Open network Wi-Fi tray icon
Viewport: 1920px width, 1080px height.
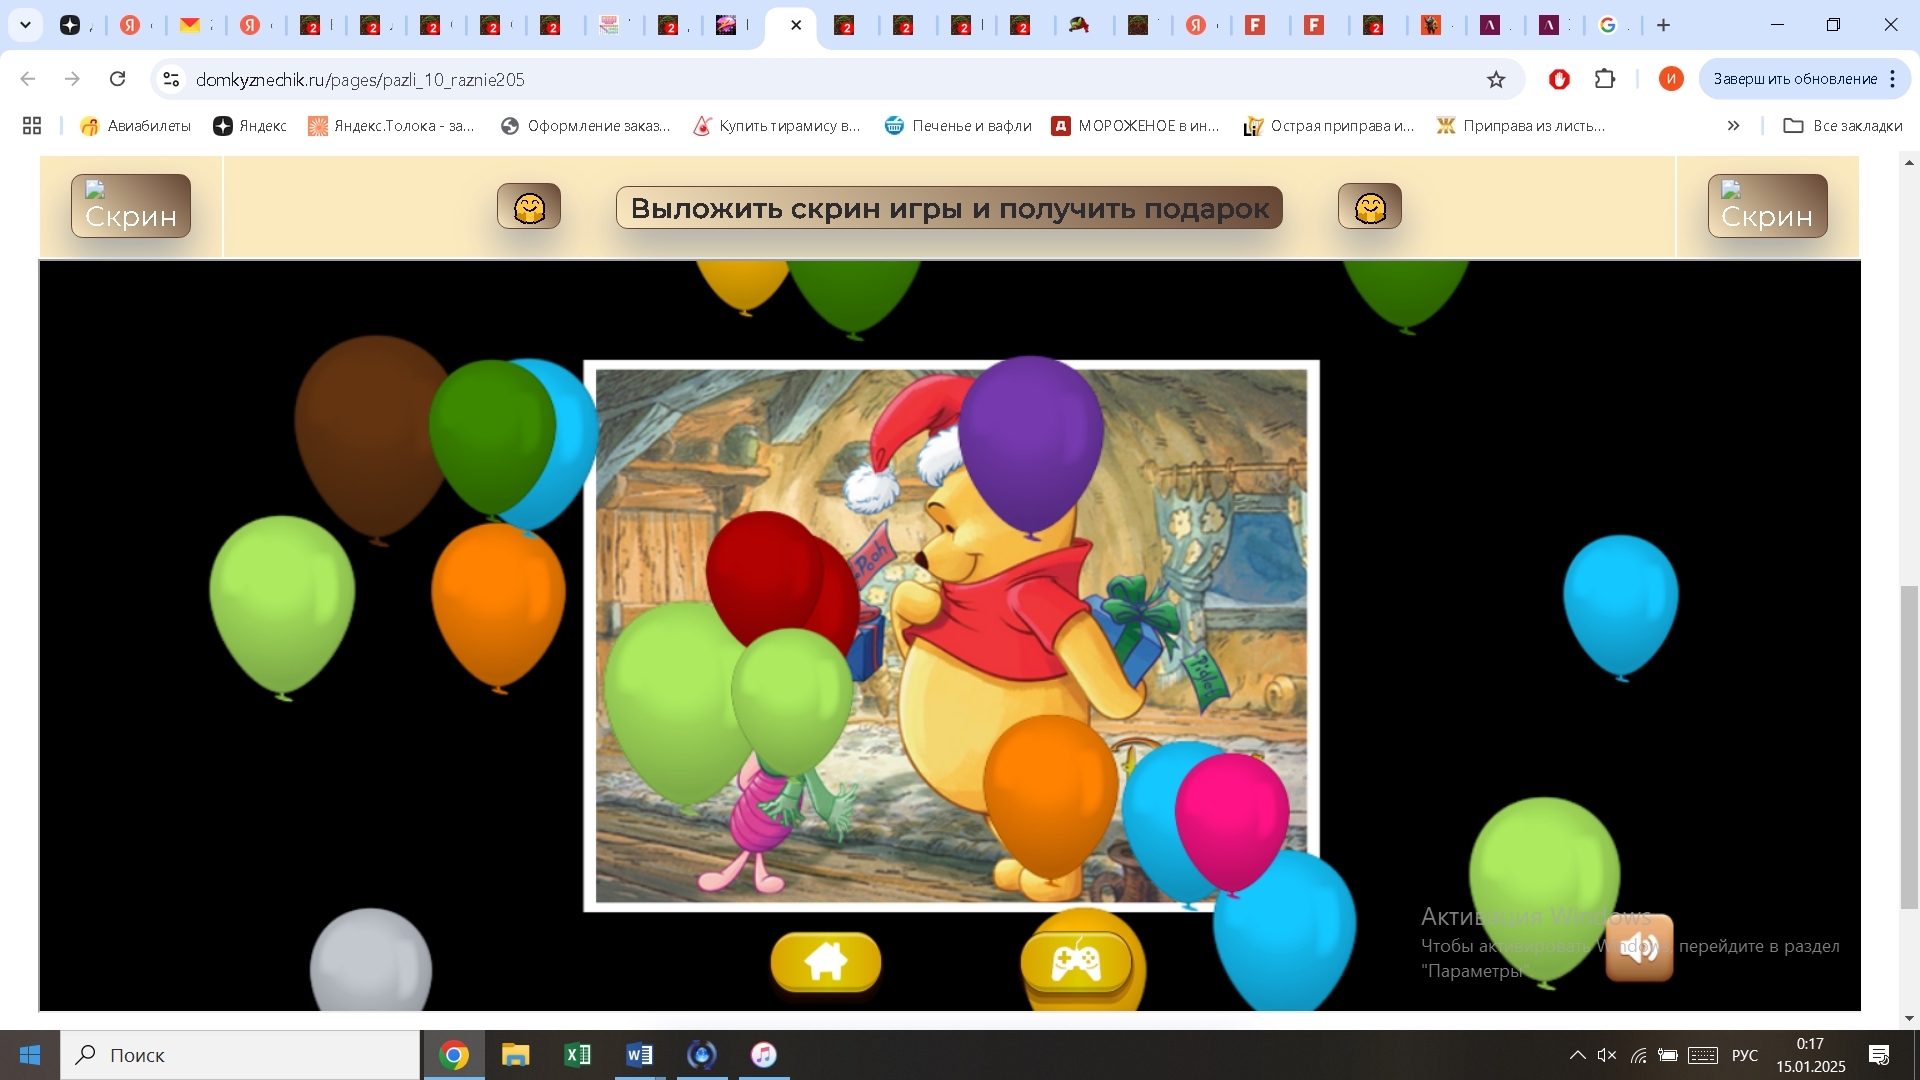[x=1638, y=1055]
